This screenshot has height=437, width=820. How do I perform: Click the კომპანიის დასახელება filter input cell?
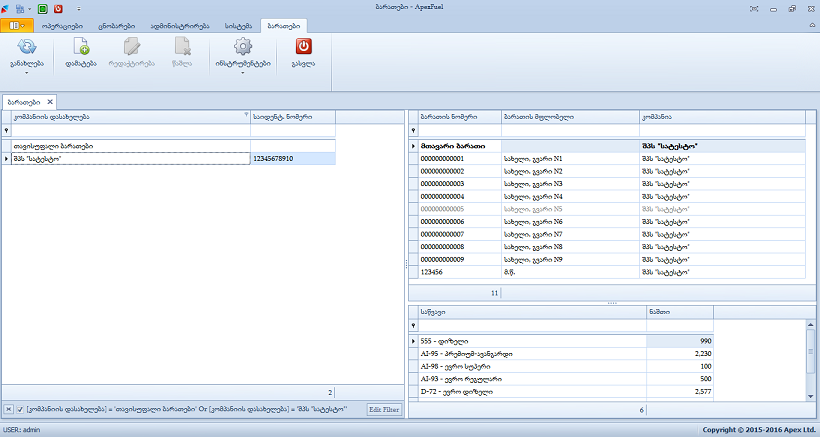(x=131, y=131)
